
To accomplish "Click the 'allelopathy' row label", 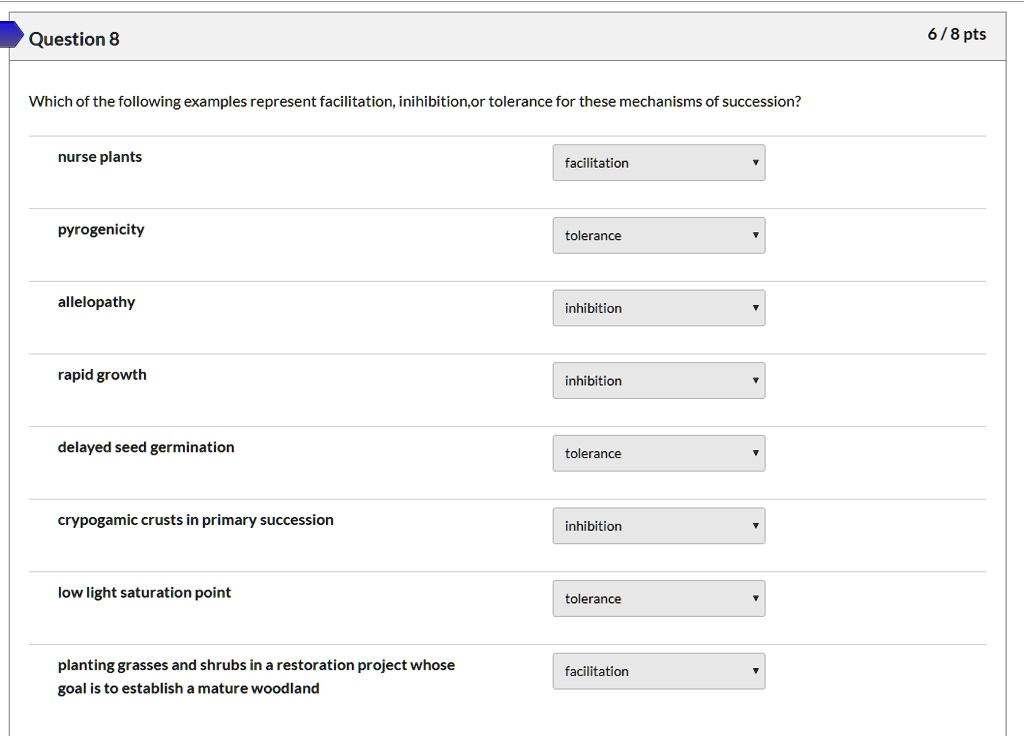I will [x=96, y=302].
